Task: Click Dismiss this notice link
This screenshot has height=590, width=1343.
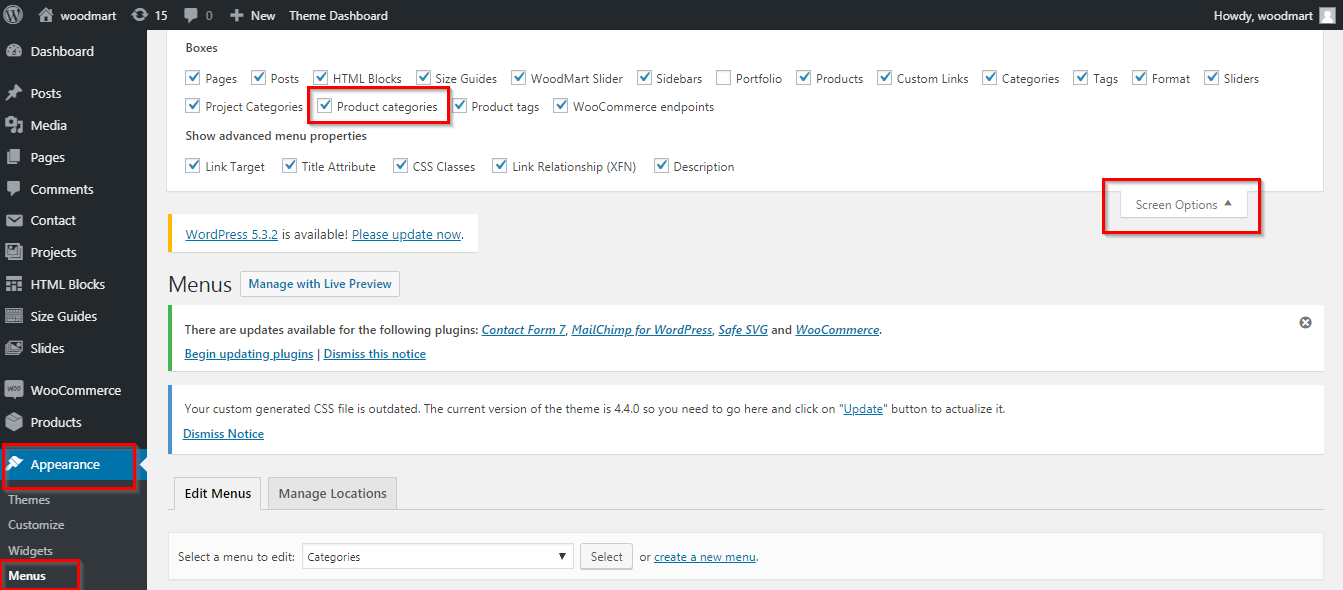Action: (x=375, y=354)
